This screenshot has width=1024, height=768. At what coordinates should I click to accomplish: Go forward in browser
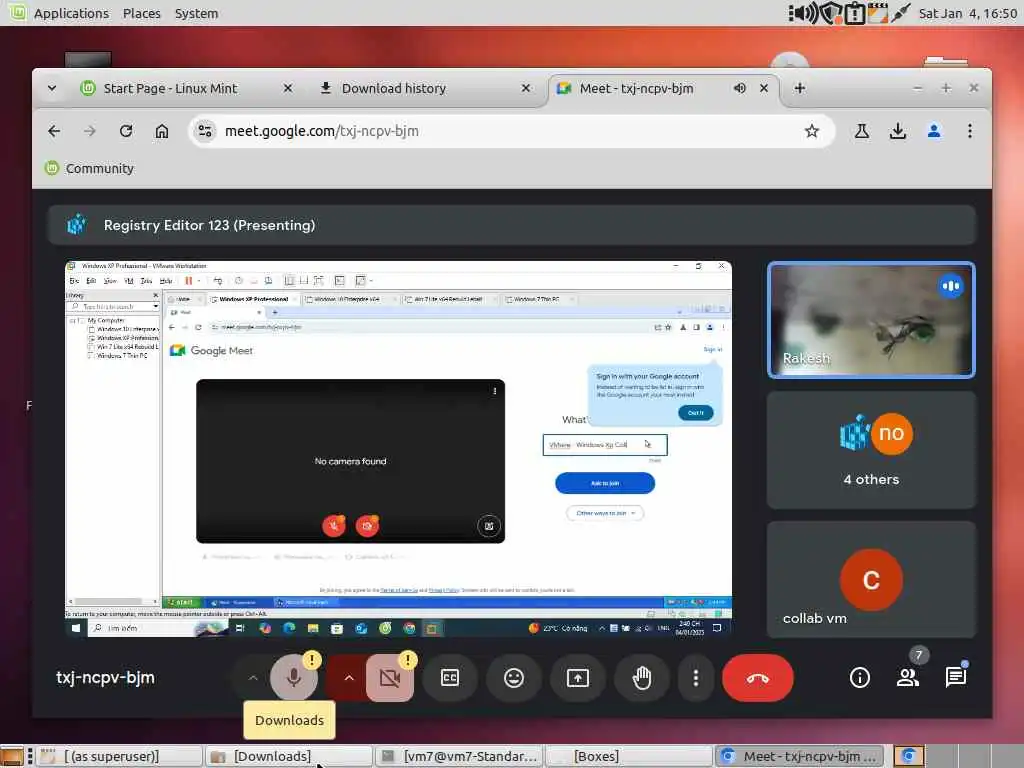89,131
